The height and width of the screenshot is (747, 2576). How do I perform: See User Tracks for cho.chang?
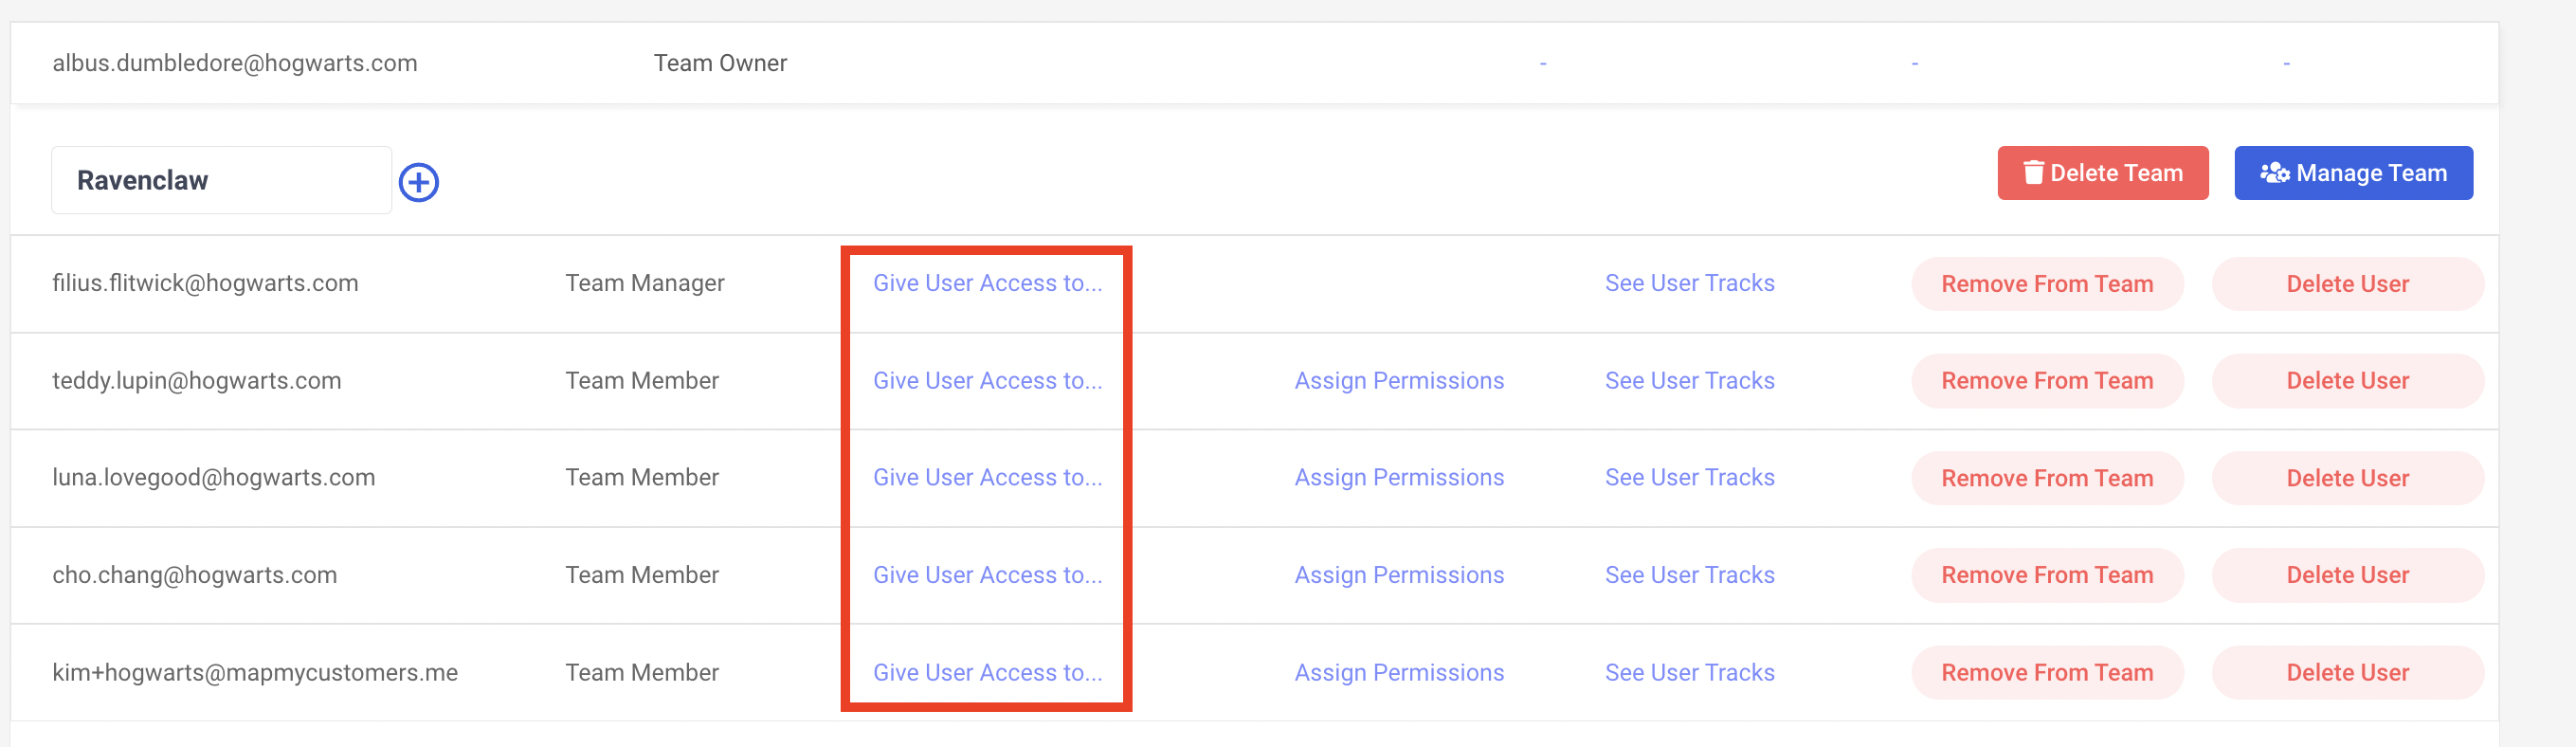1690,575
